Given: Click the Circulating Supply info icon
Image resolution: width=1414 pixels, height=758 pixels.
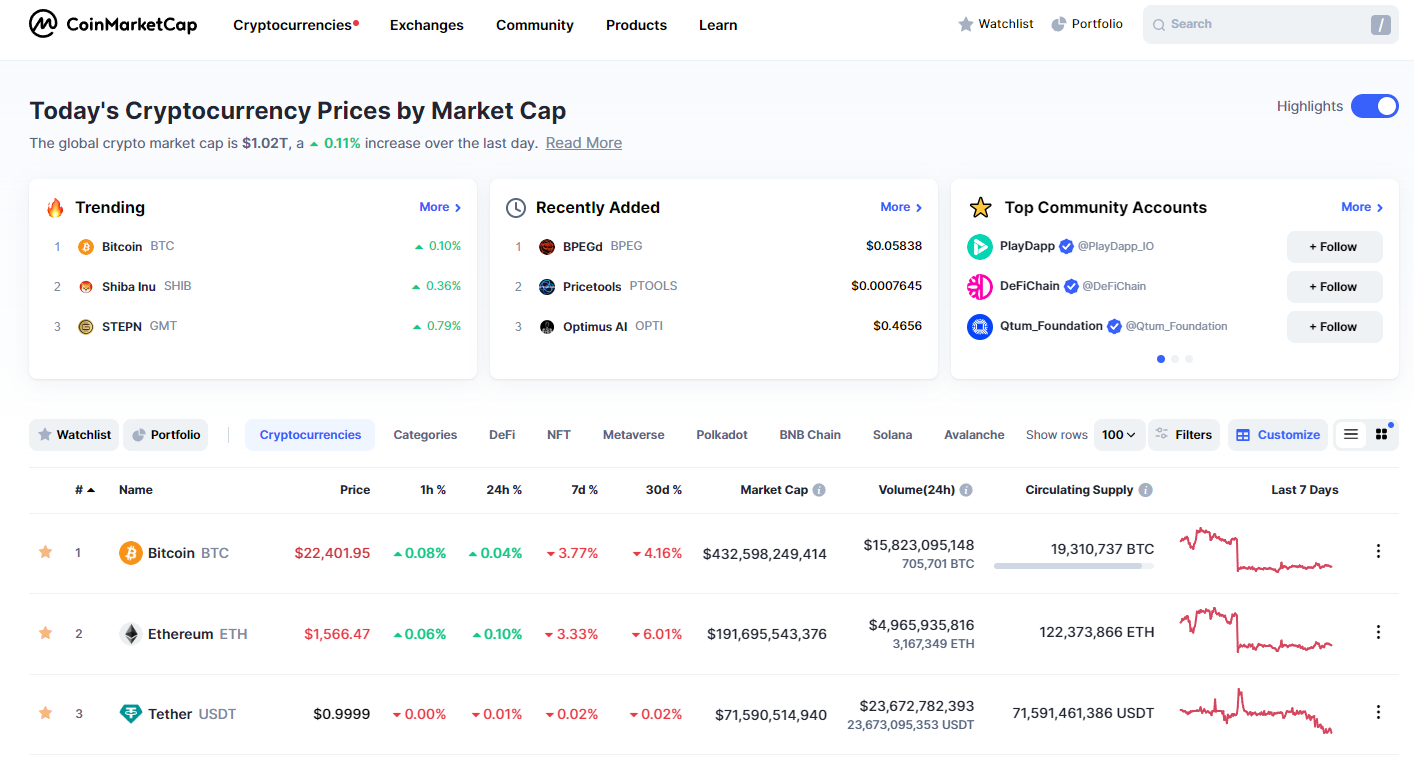Looking at the screenshot, I should [x=1146, y=490].
